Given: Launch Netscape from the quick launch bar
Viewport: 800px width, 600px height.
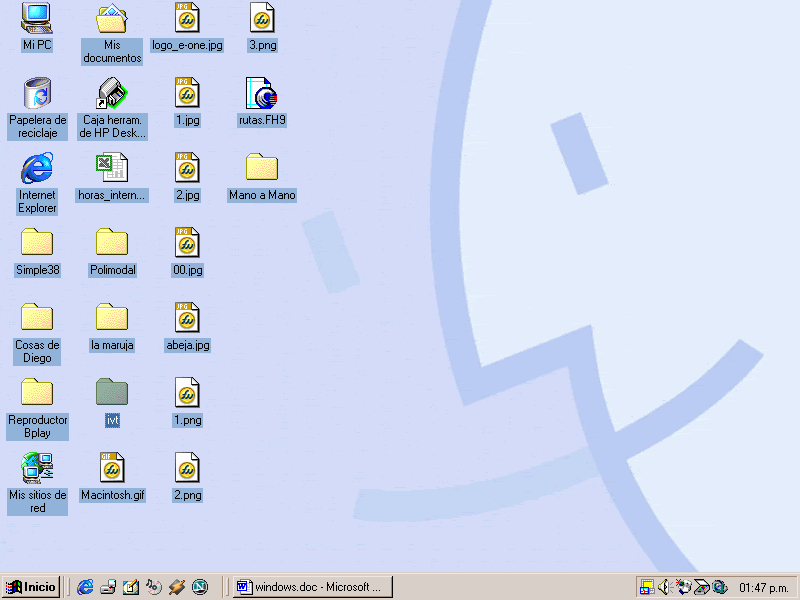Looking at the screenshot, I should [x=199, y=587].
